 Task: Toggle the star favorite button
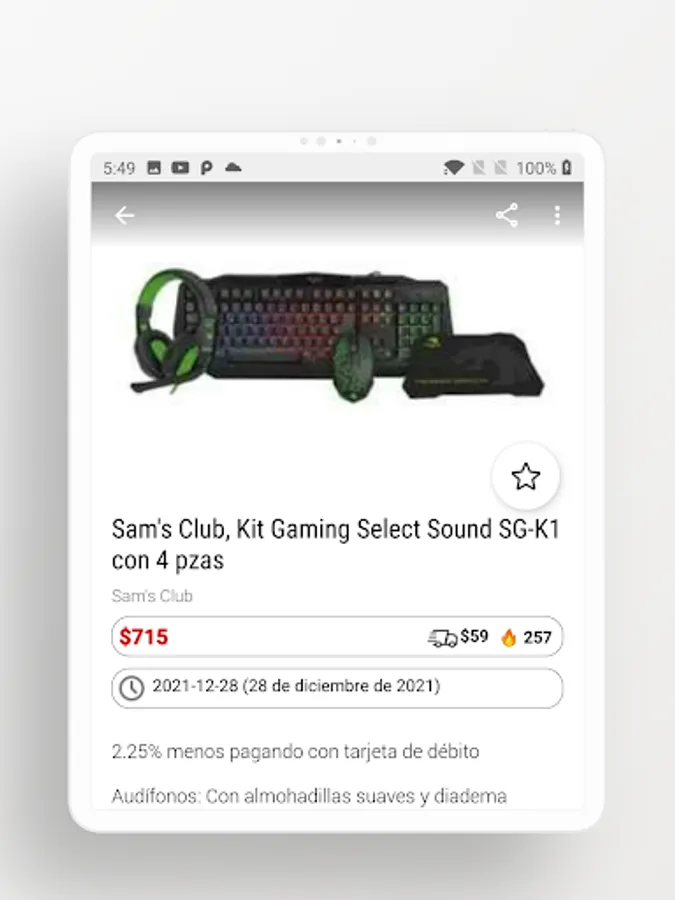[x=526, y=476]
